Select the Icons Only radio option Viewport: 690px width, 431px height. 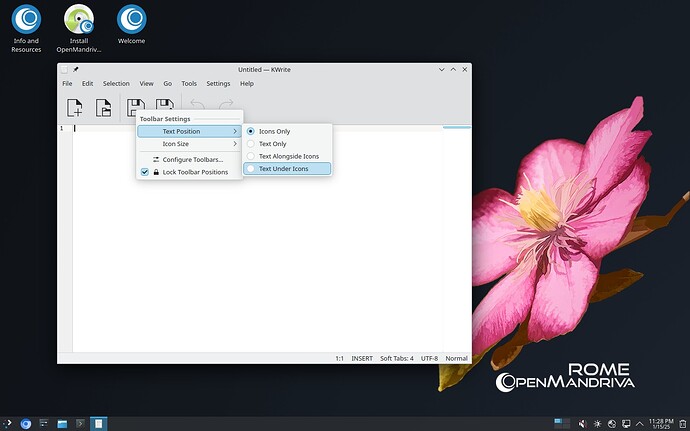click(274, 131)
